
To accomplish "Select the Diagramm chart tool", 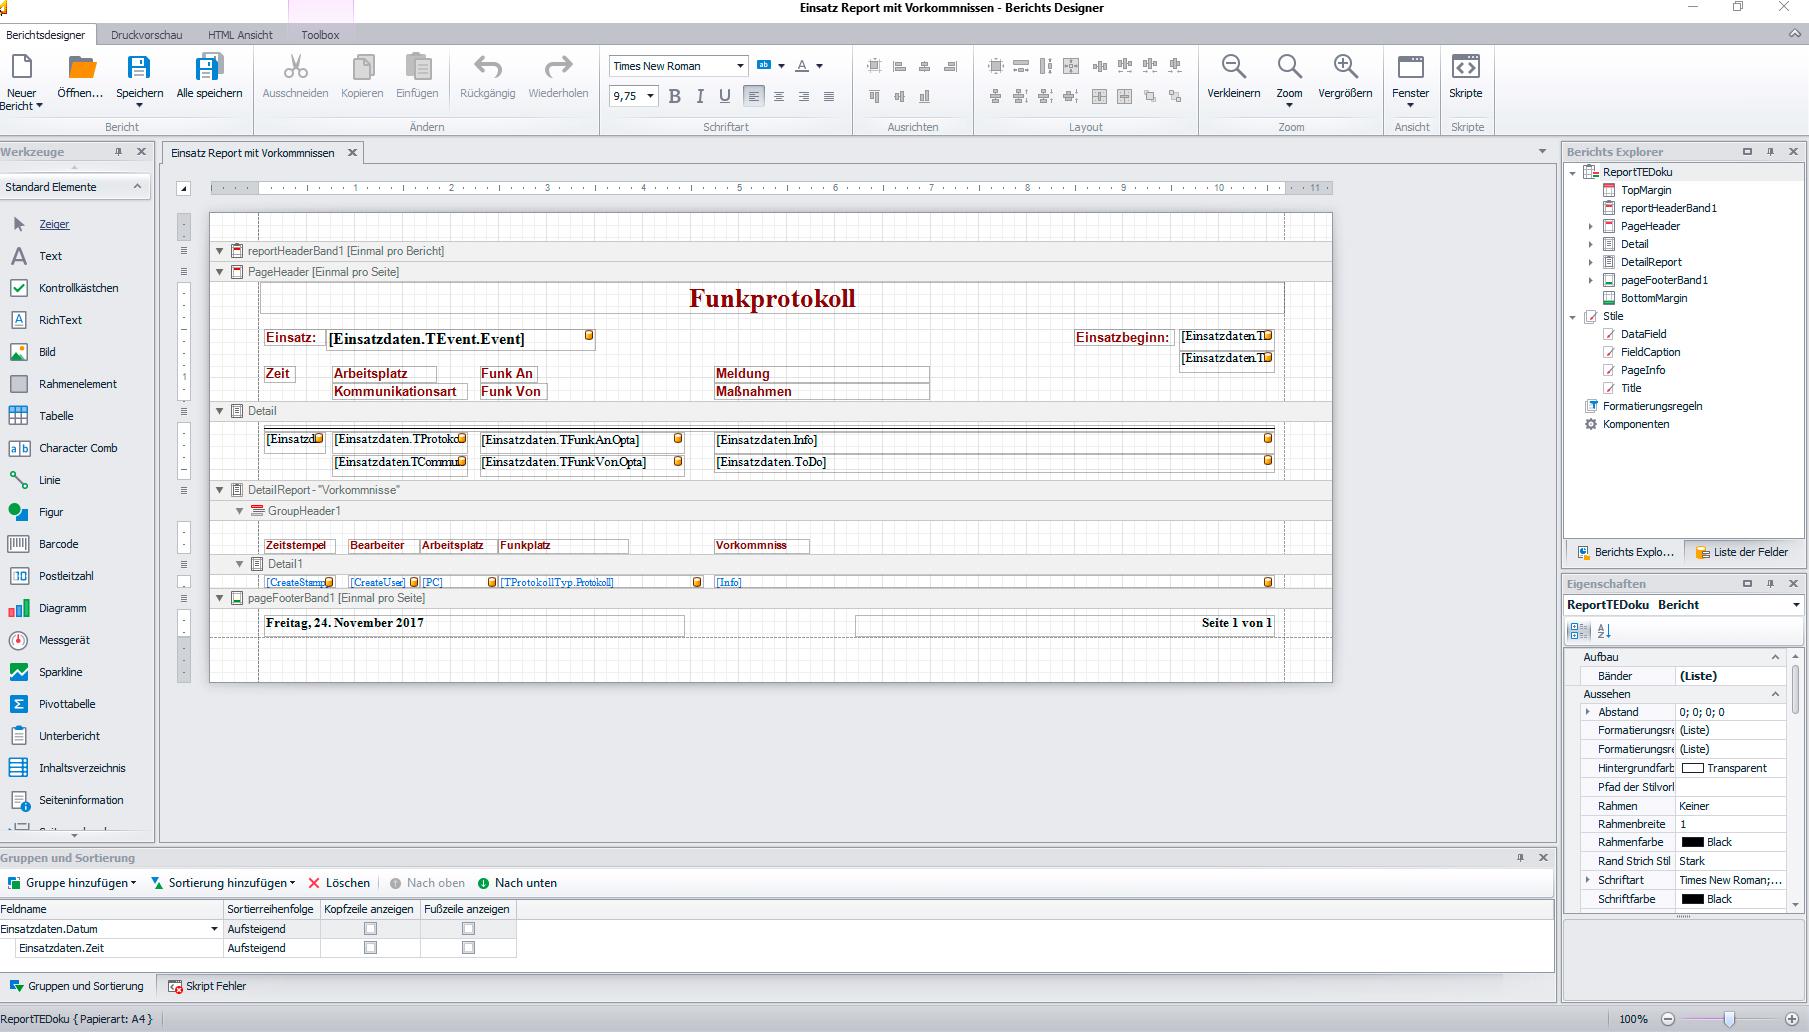I will (61, 608).
